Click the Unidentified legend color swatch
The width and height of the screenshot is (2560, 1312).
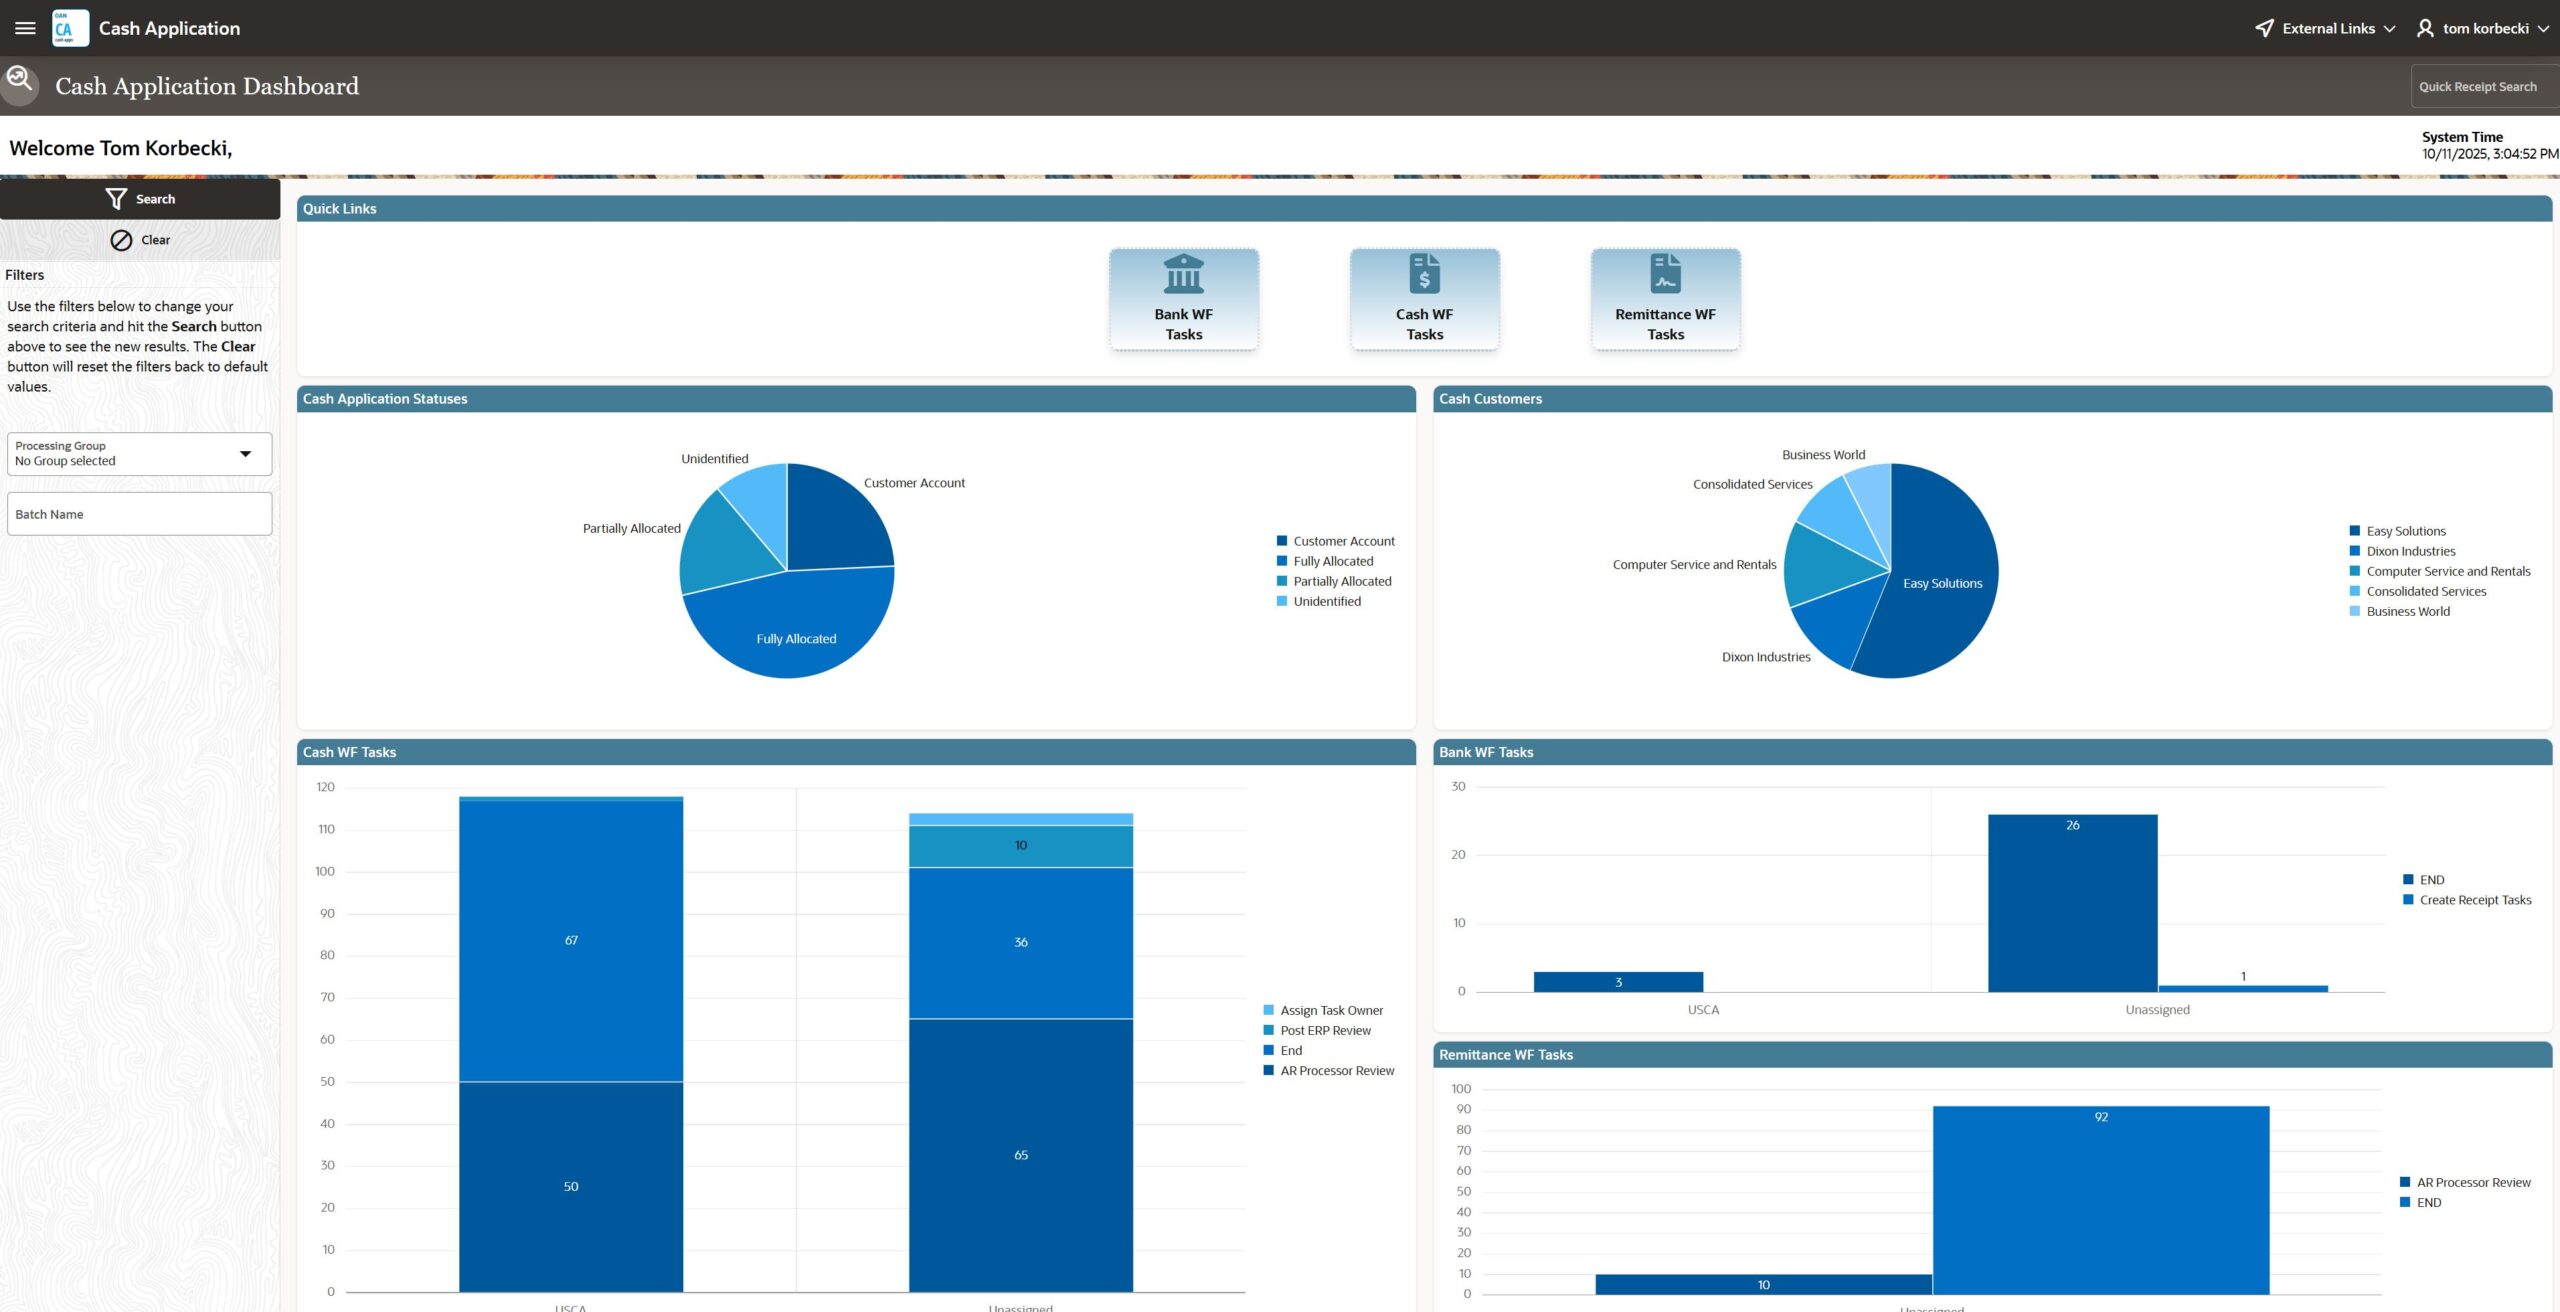1282,601
